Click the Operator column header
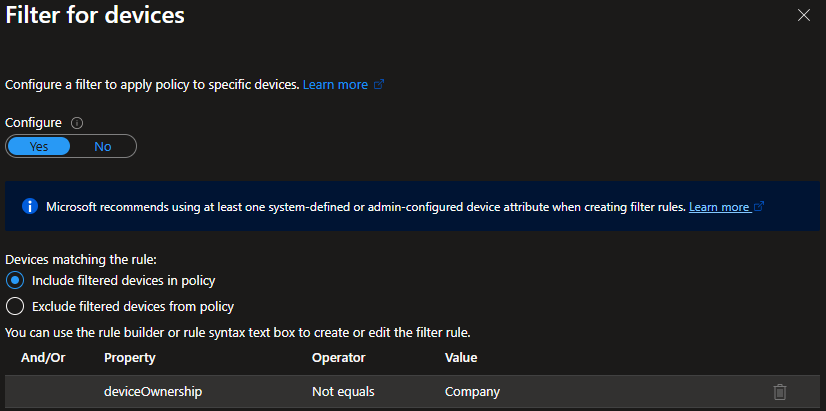Image resolution: width=826 pixels, height=411 pixels. [338, 357]
